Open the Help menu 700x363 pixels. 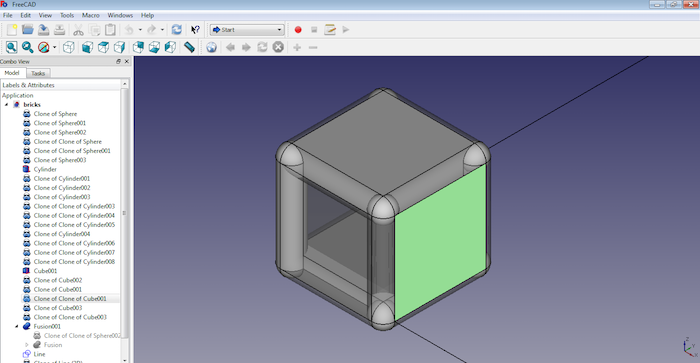pyautogui.click(x=147, y=15)
